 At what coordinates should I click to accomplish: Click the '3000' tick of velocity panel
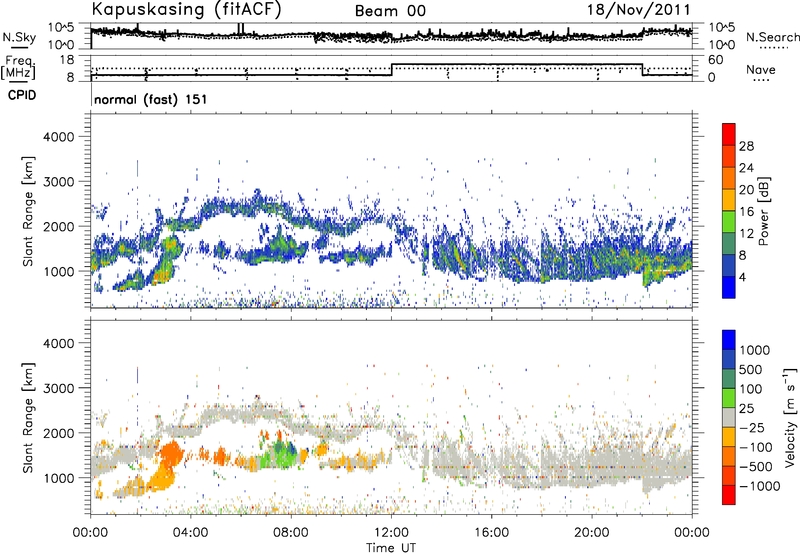click(x=58, y=388)
